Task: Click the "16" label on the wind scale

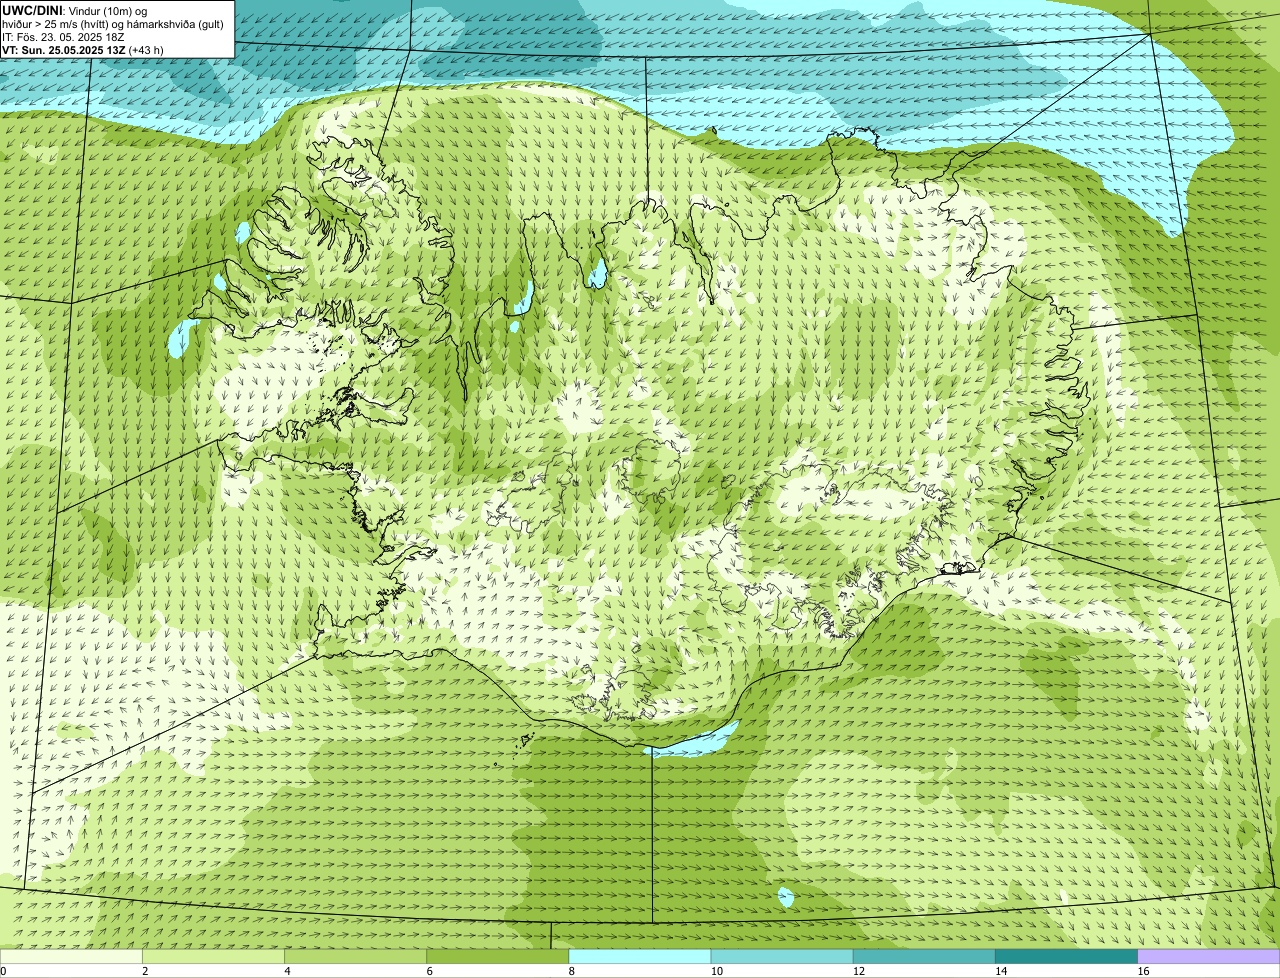Action: click(1144, 971)
